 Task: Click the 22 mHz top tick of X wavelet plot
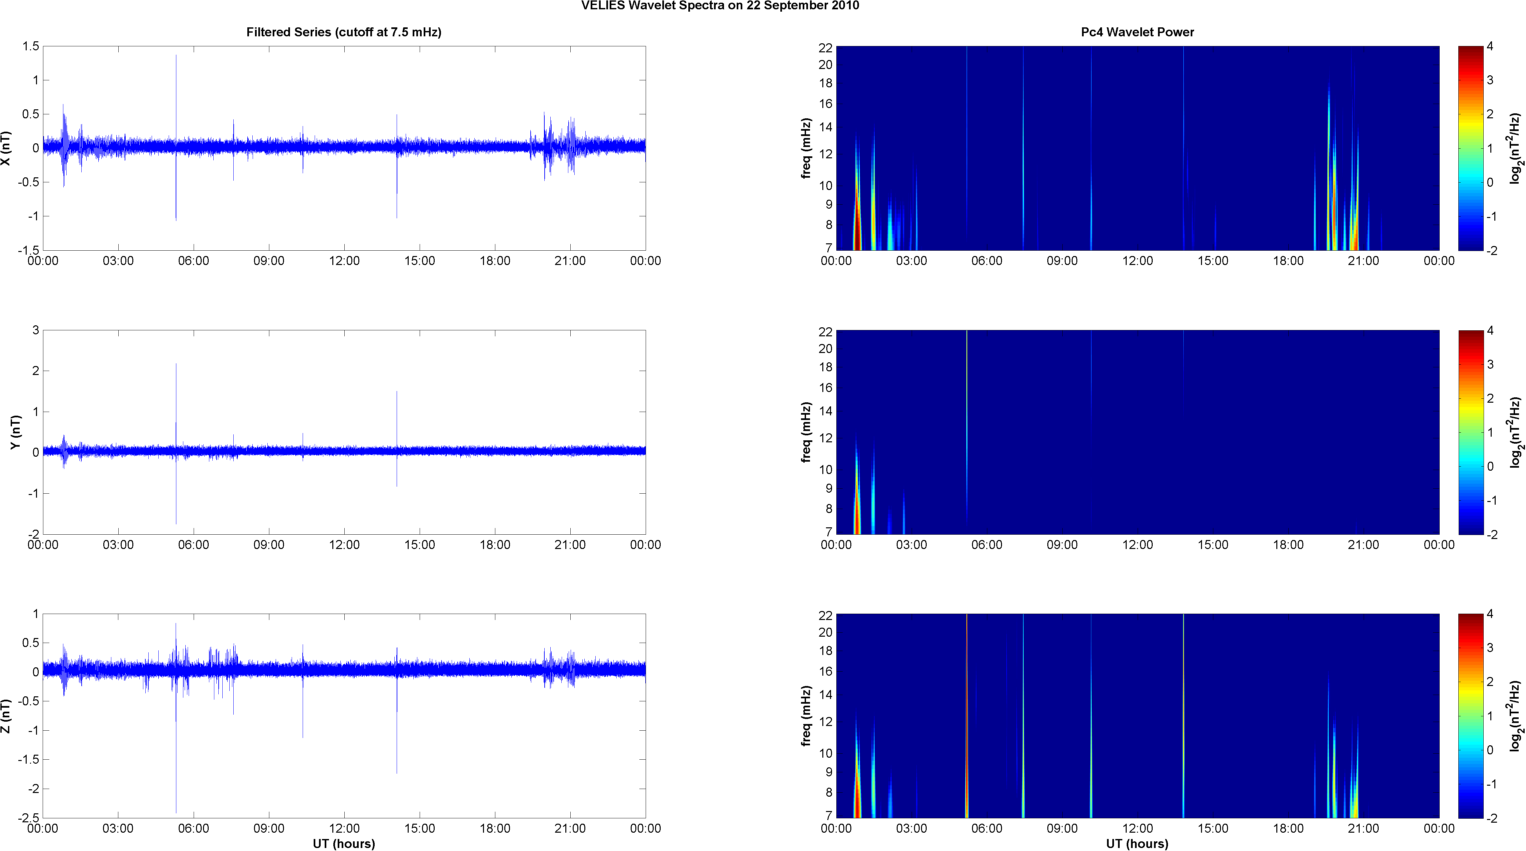(825, 47)
